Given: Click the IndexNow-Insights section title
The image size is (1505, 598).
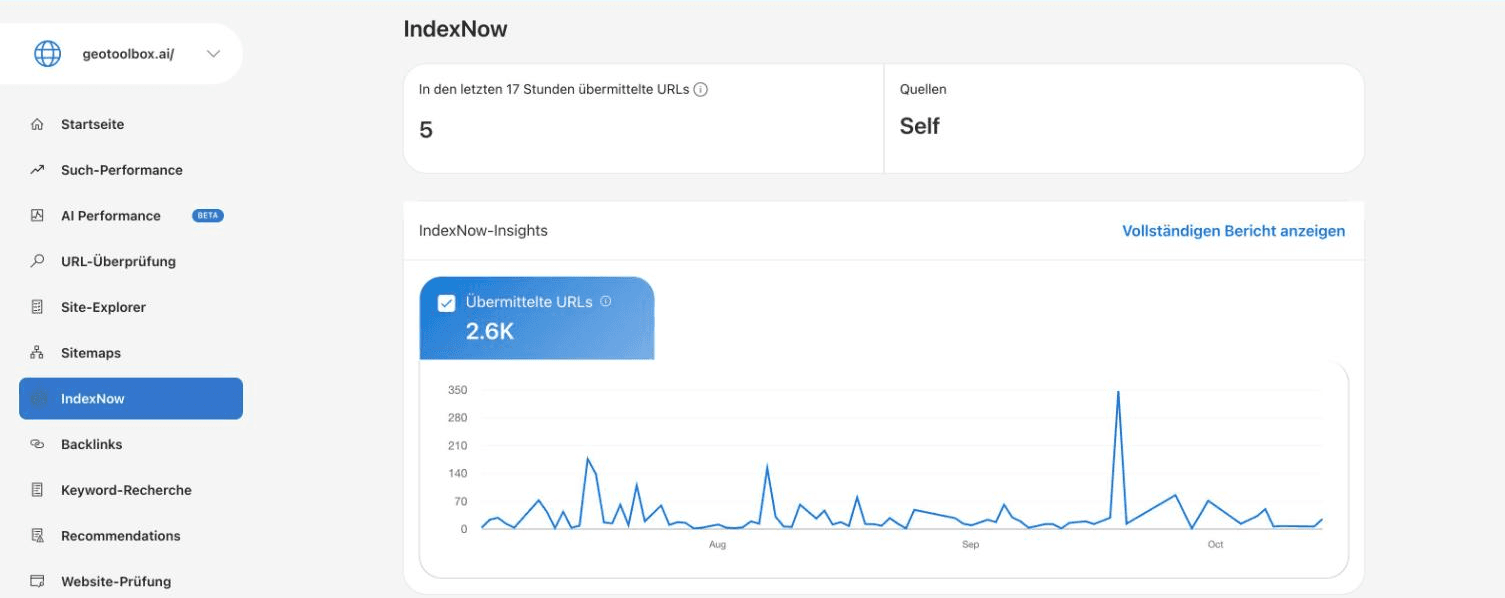Looking at the screenshot, I should (x=483, y=231).
